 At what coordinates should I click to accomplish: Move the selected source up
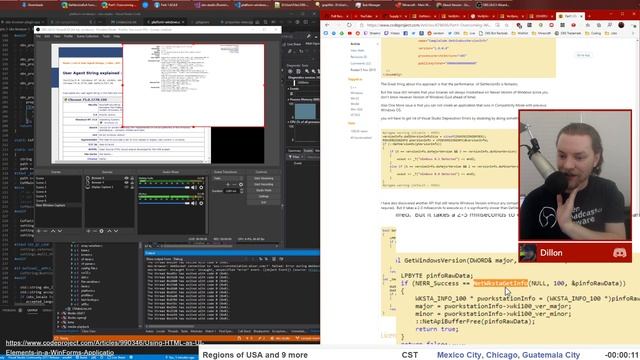109,231
